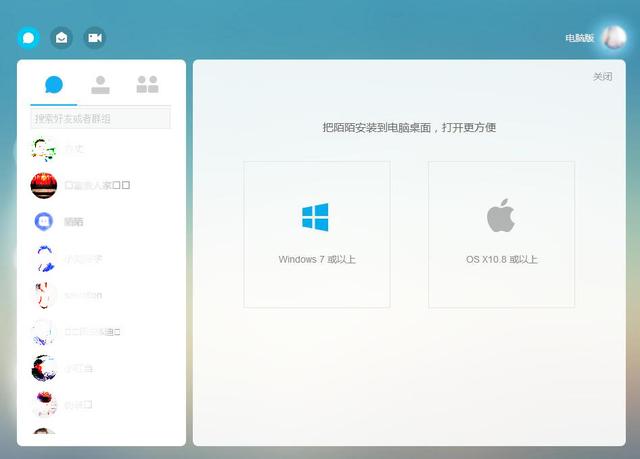Open chat with red lantern avatar contact
The width and height of the screenshot is (640, 459).
(100, 186)
